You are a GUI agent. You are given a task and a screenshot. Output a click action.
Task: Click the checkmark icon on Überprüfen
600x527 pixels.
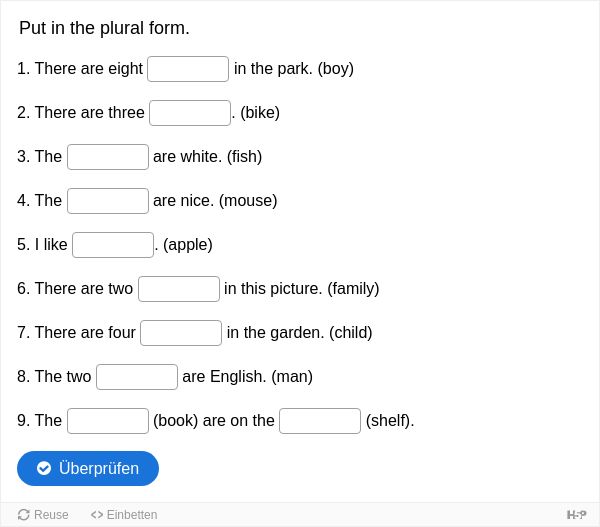point(44,468)
